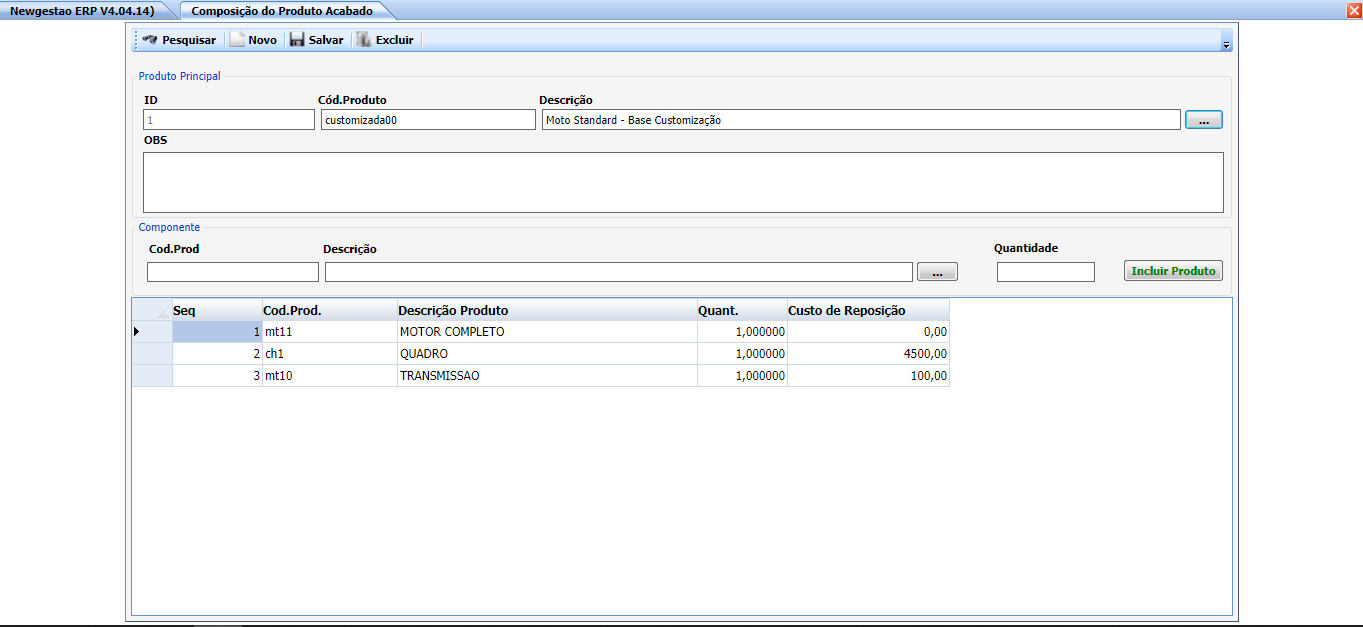Click the component Descrição field

click(x=619, y=272)
